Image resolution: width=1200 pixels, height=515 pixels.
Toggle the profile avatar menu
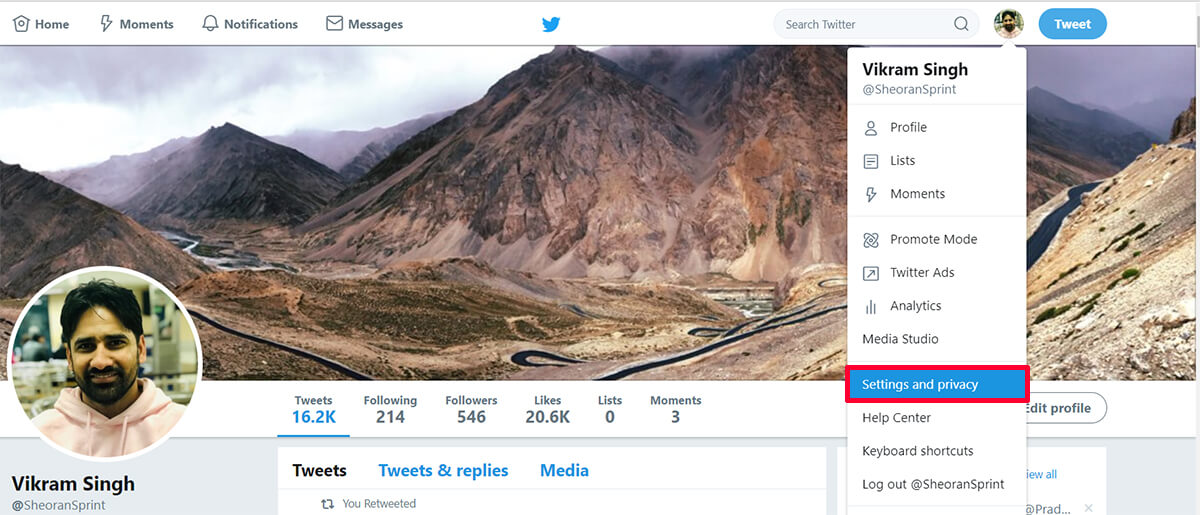(x=1009, y=24)
